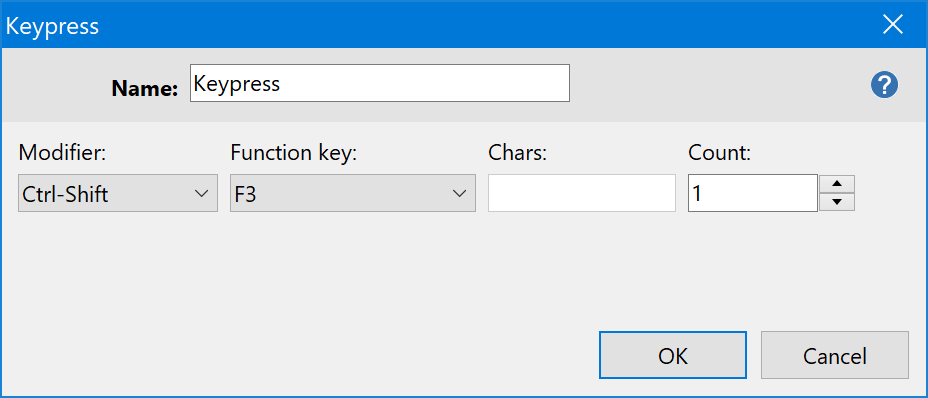The height and width of the screenshot is (398, 928).
Task: Click the chevron arrow on the Modifier dropdown
Action: (201, 194)
